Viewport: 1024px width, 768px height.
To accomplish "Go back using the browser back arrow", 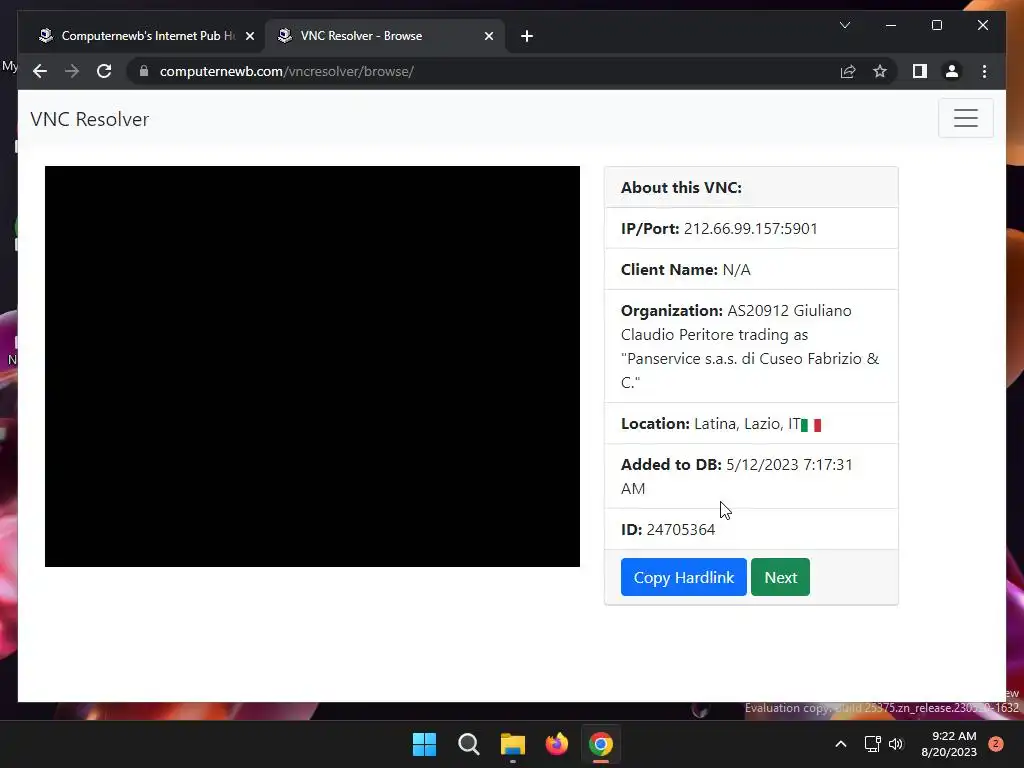I will (40, 71).
